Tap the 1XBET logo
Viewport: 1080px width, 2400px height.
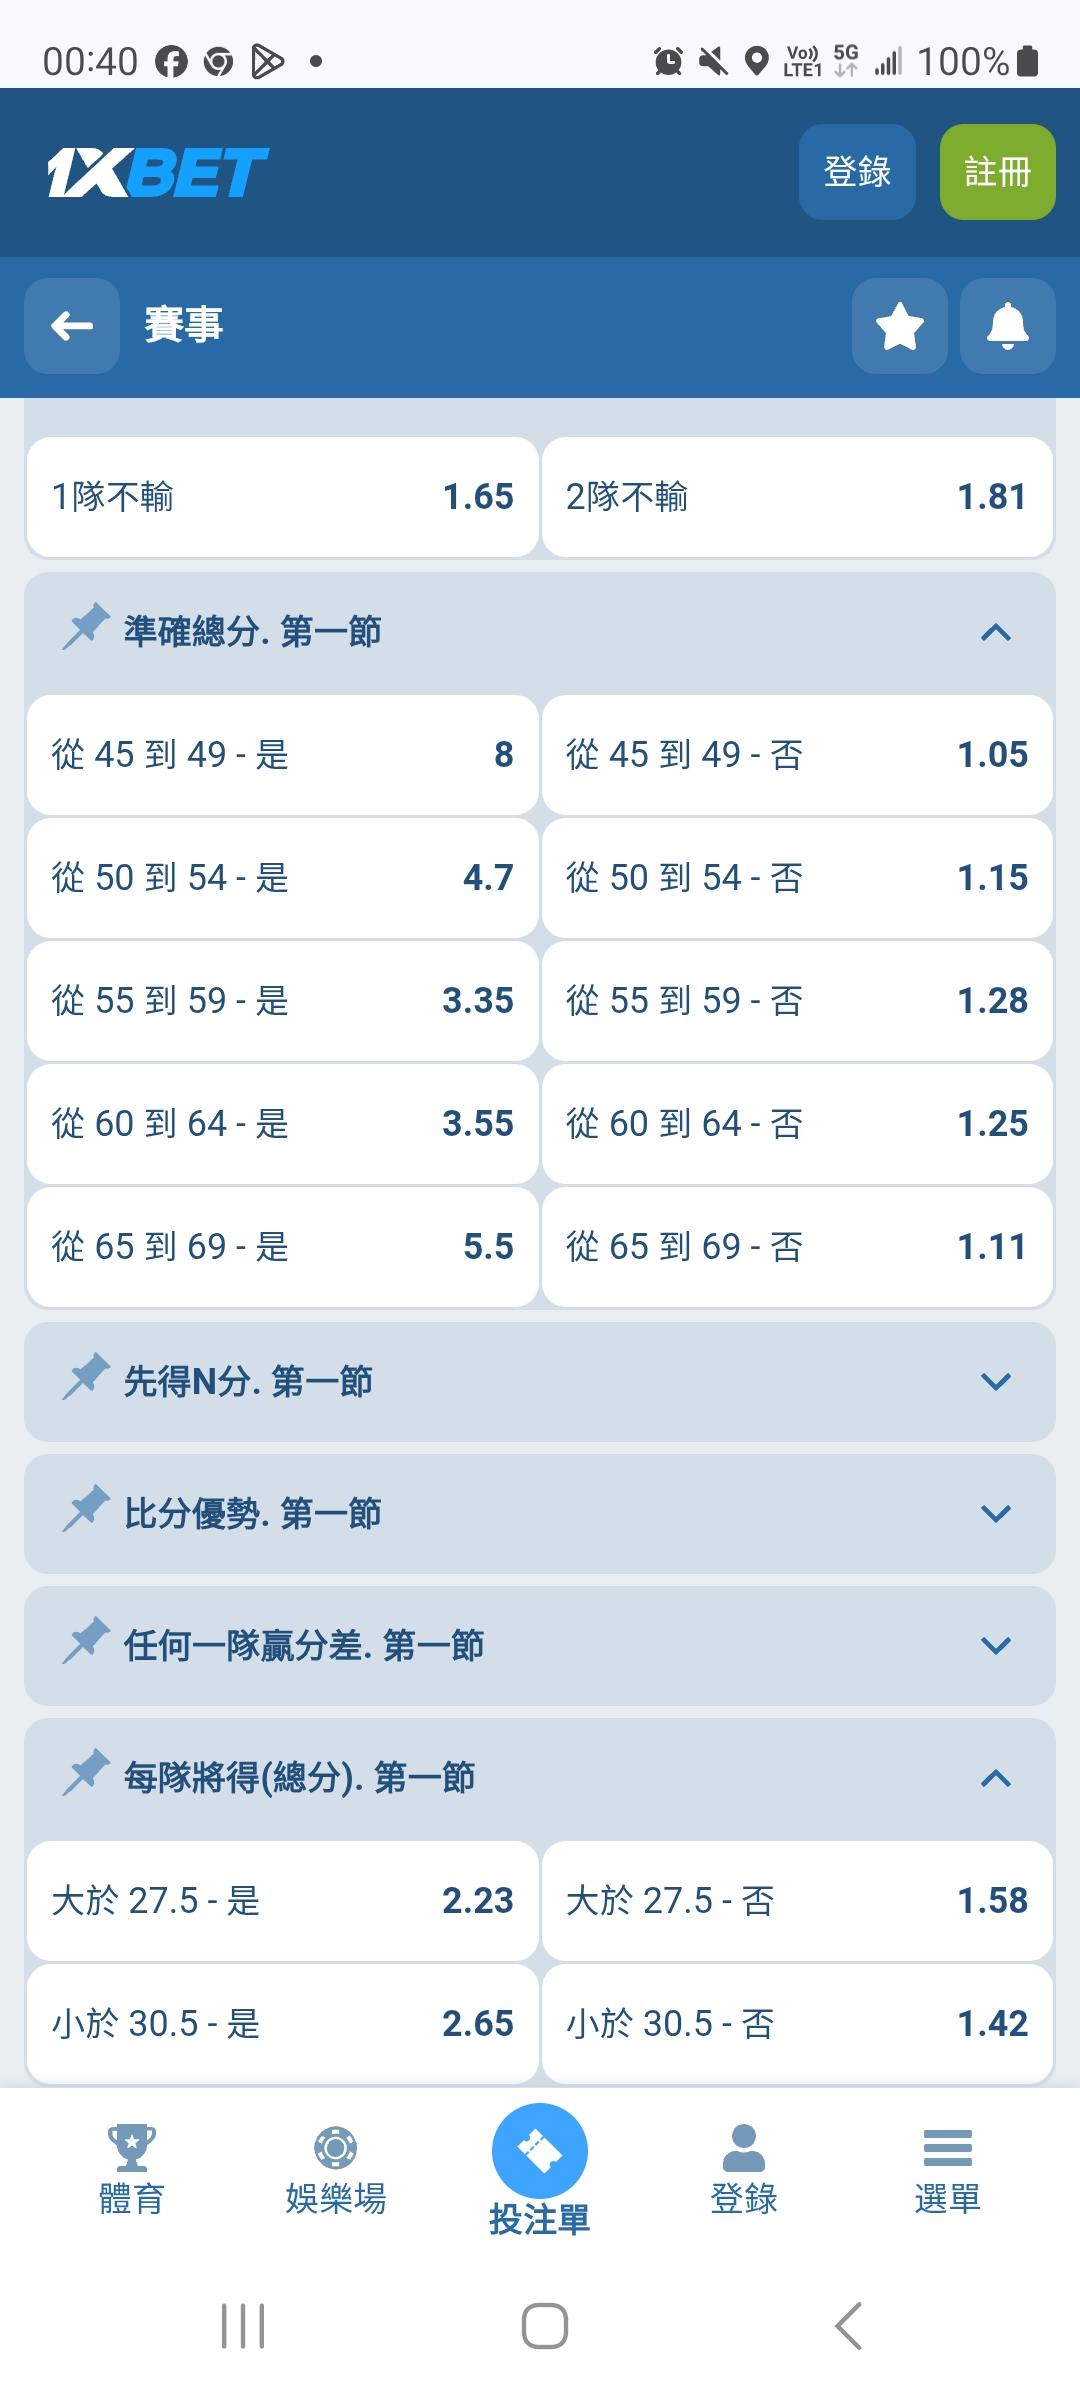pos(158,172)
